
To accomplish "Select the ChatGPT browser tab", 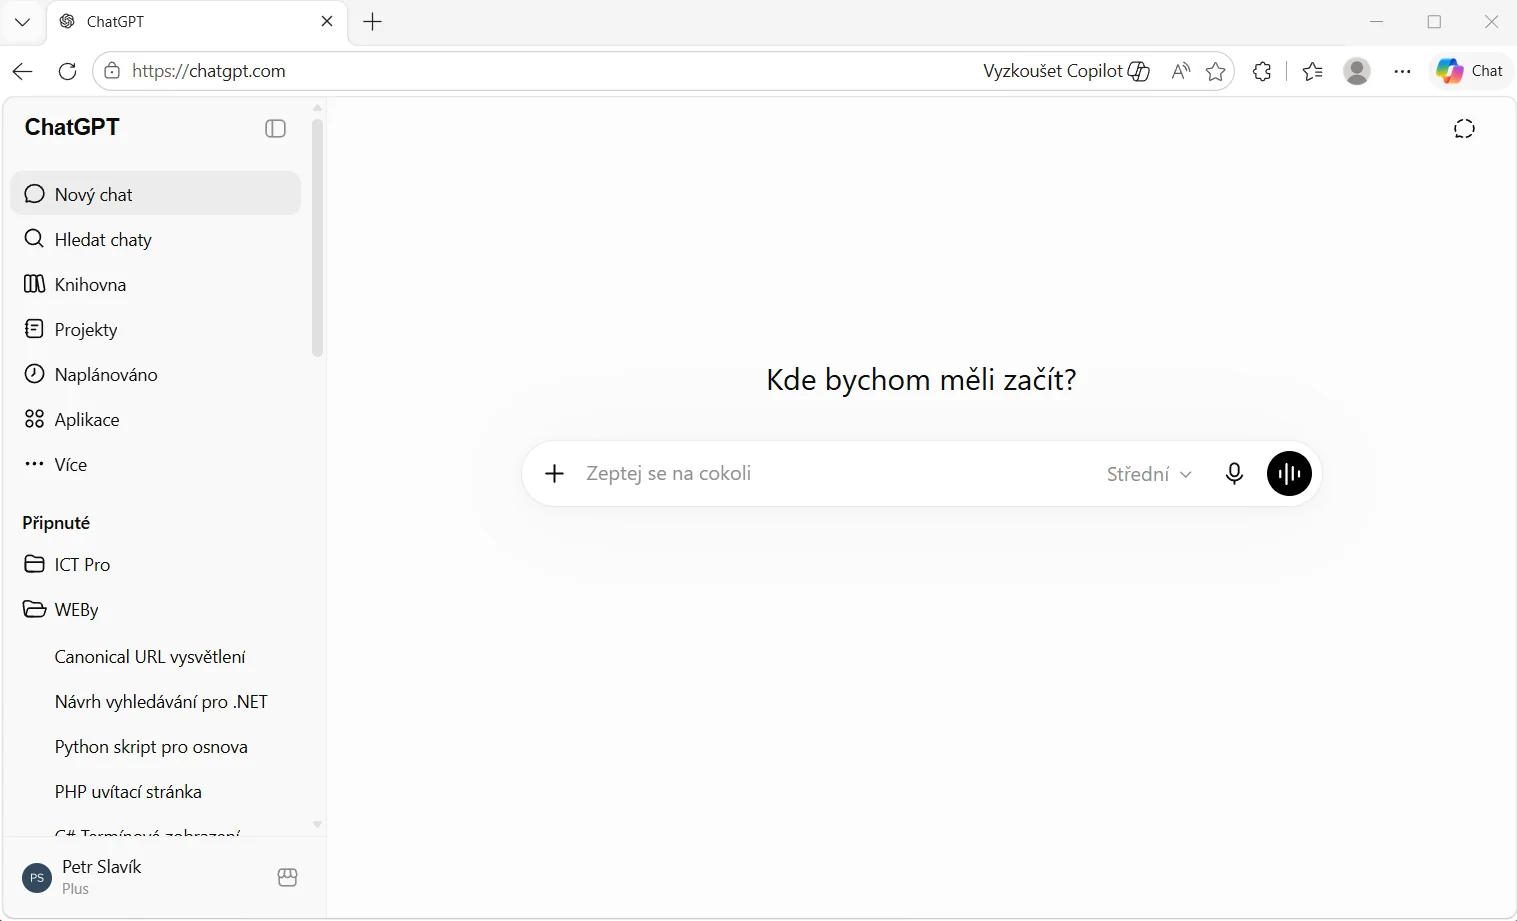I will pyautogui.click(x=197, y=22).
